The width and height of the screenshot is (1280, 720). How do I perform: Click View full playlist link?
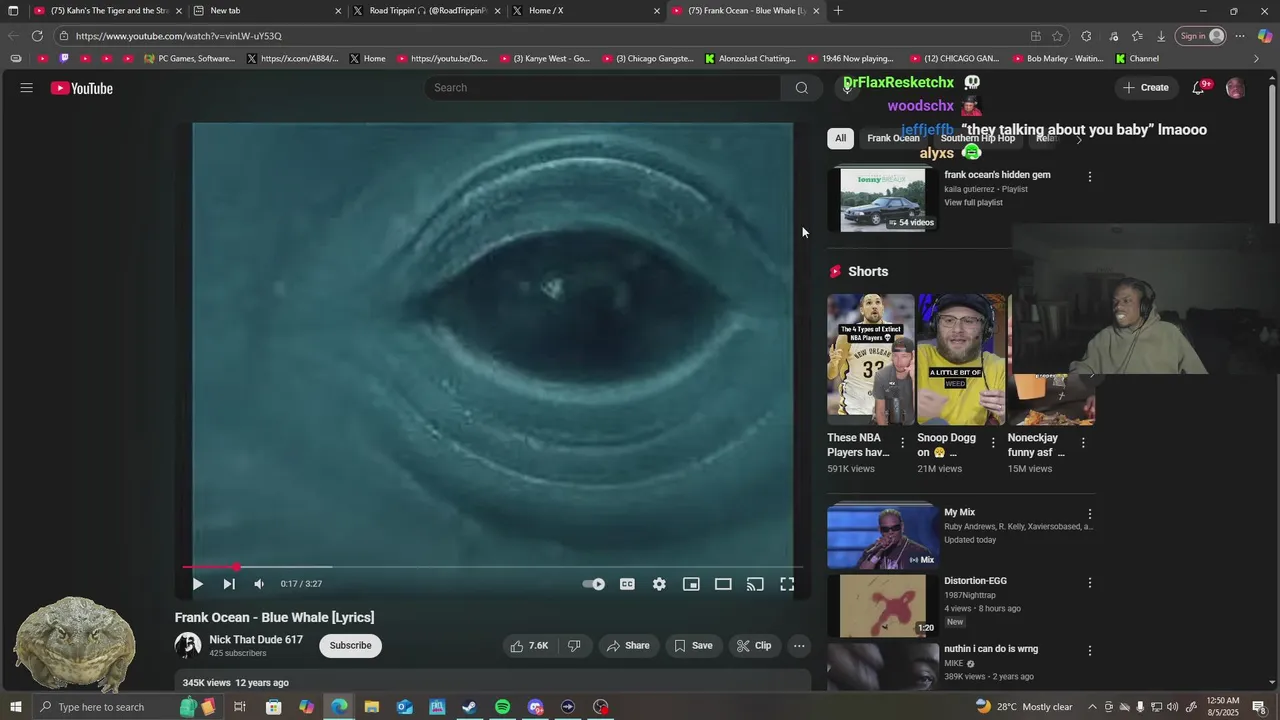[973, 203]
